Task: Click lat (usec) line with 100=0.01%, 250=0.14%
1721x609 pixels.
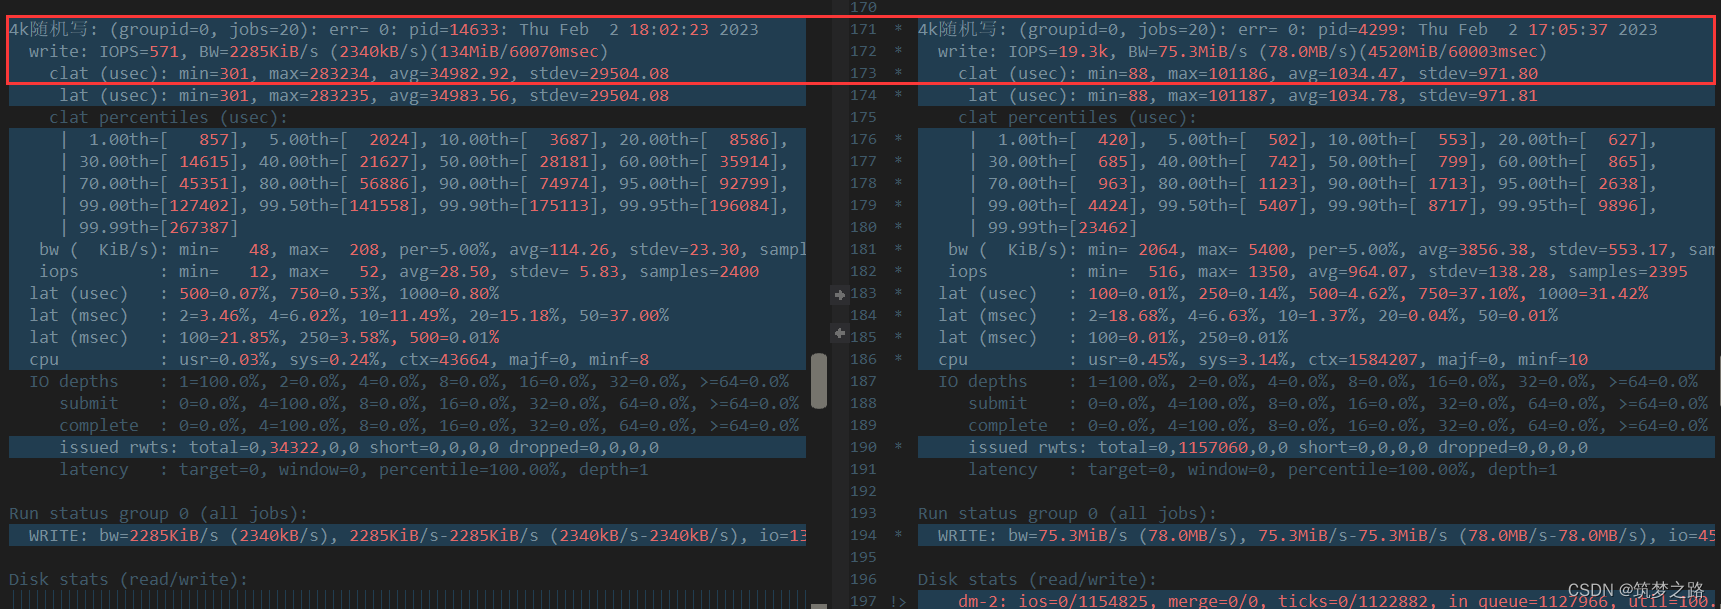Action: pos(1293,294)
